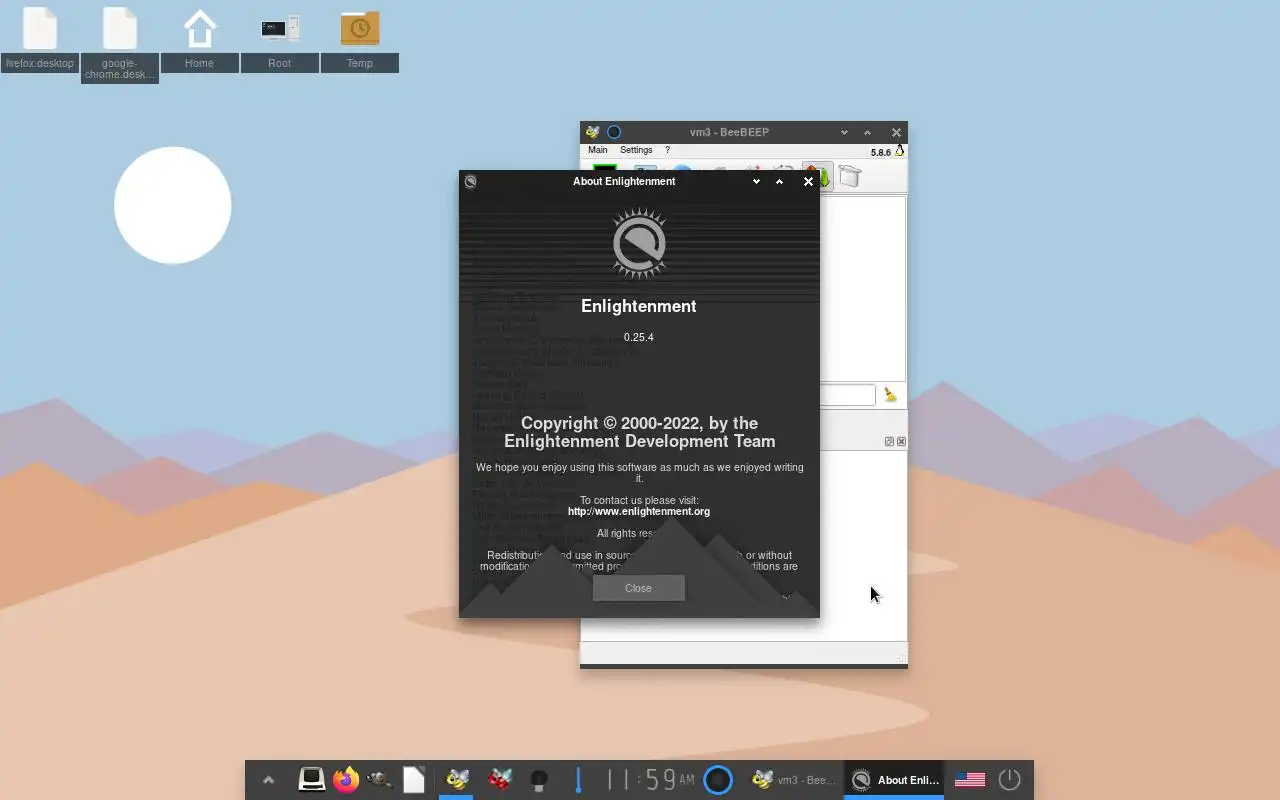The width and height of the screenshot is (1280, 800).
Task: Click the 0.25.4 version text
Action: (x=638, y=338)
